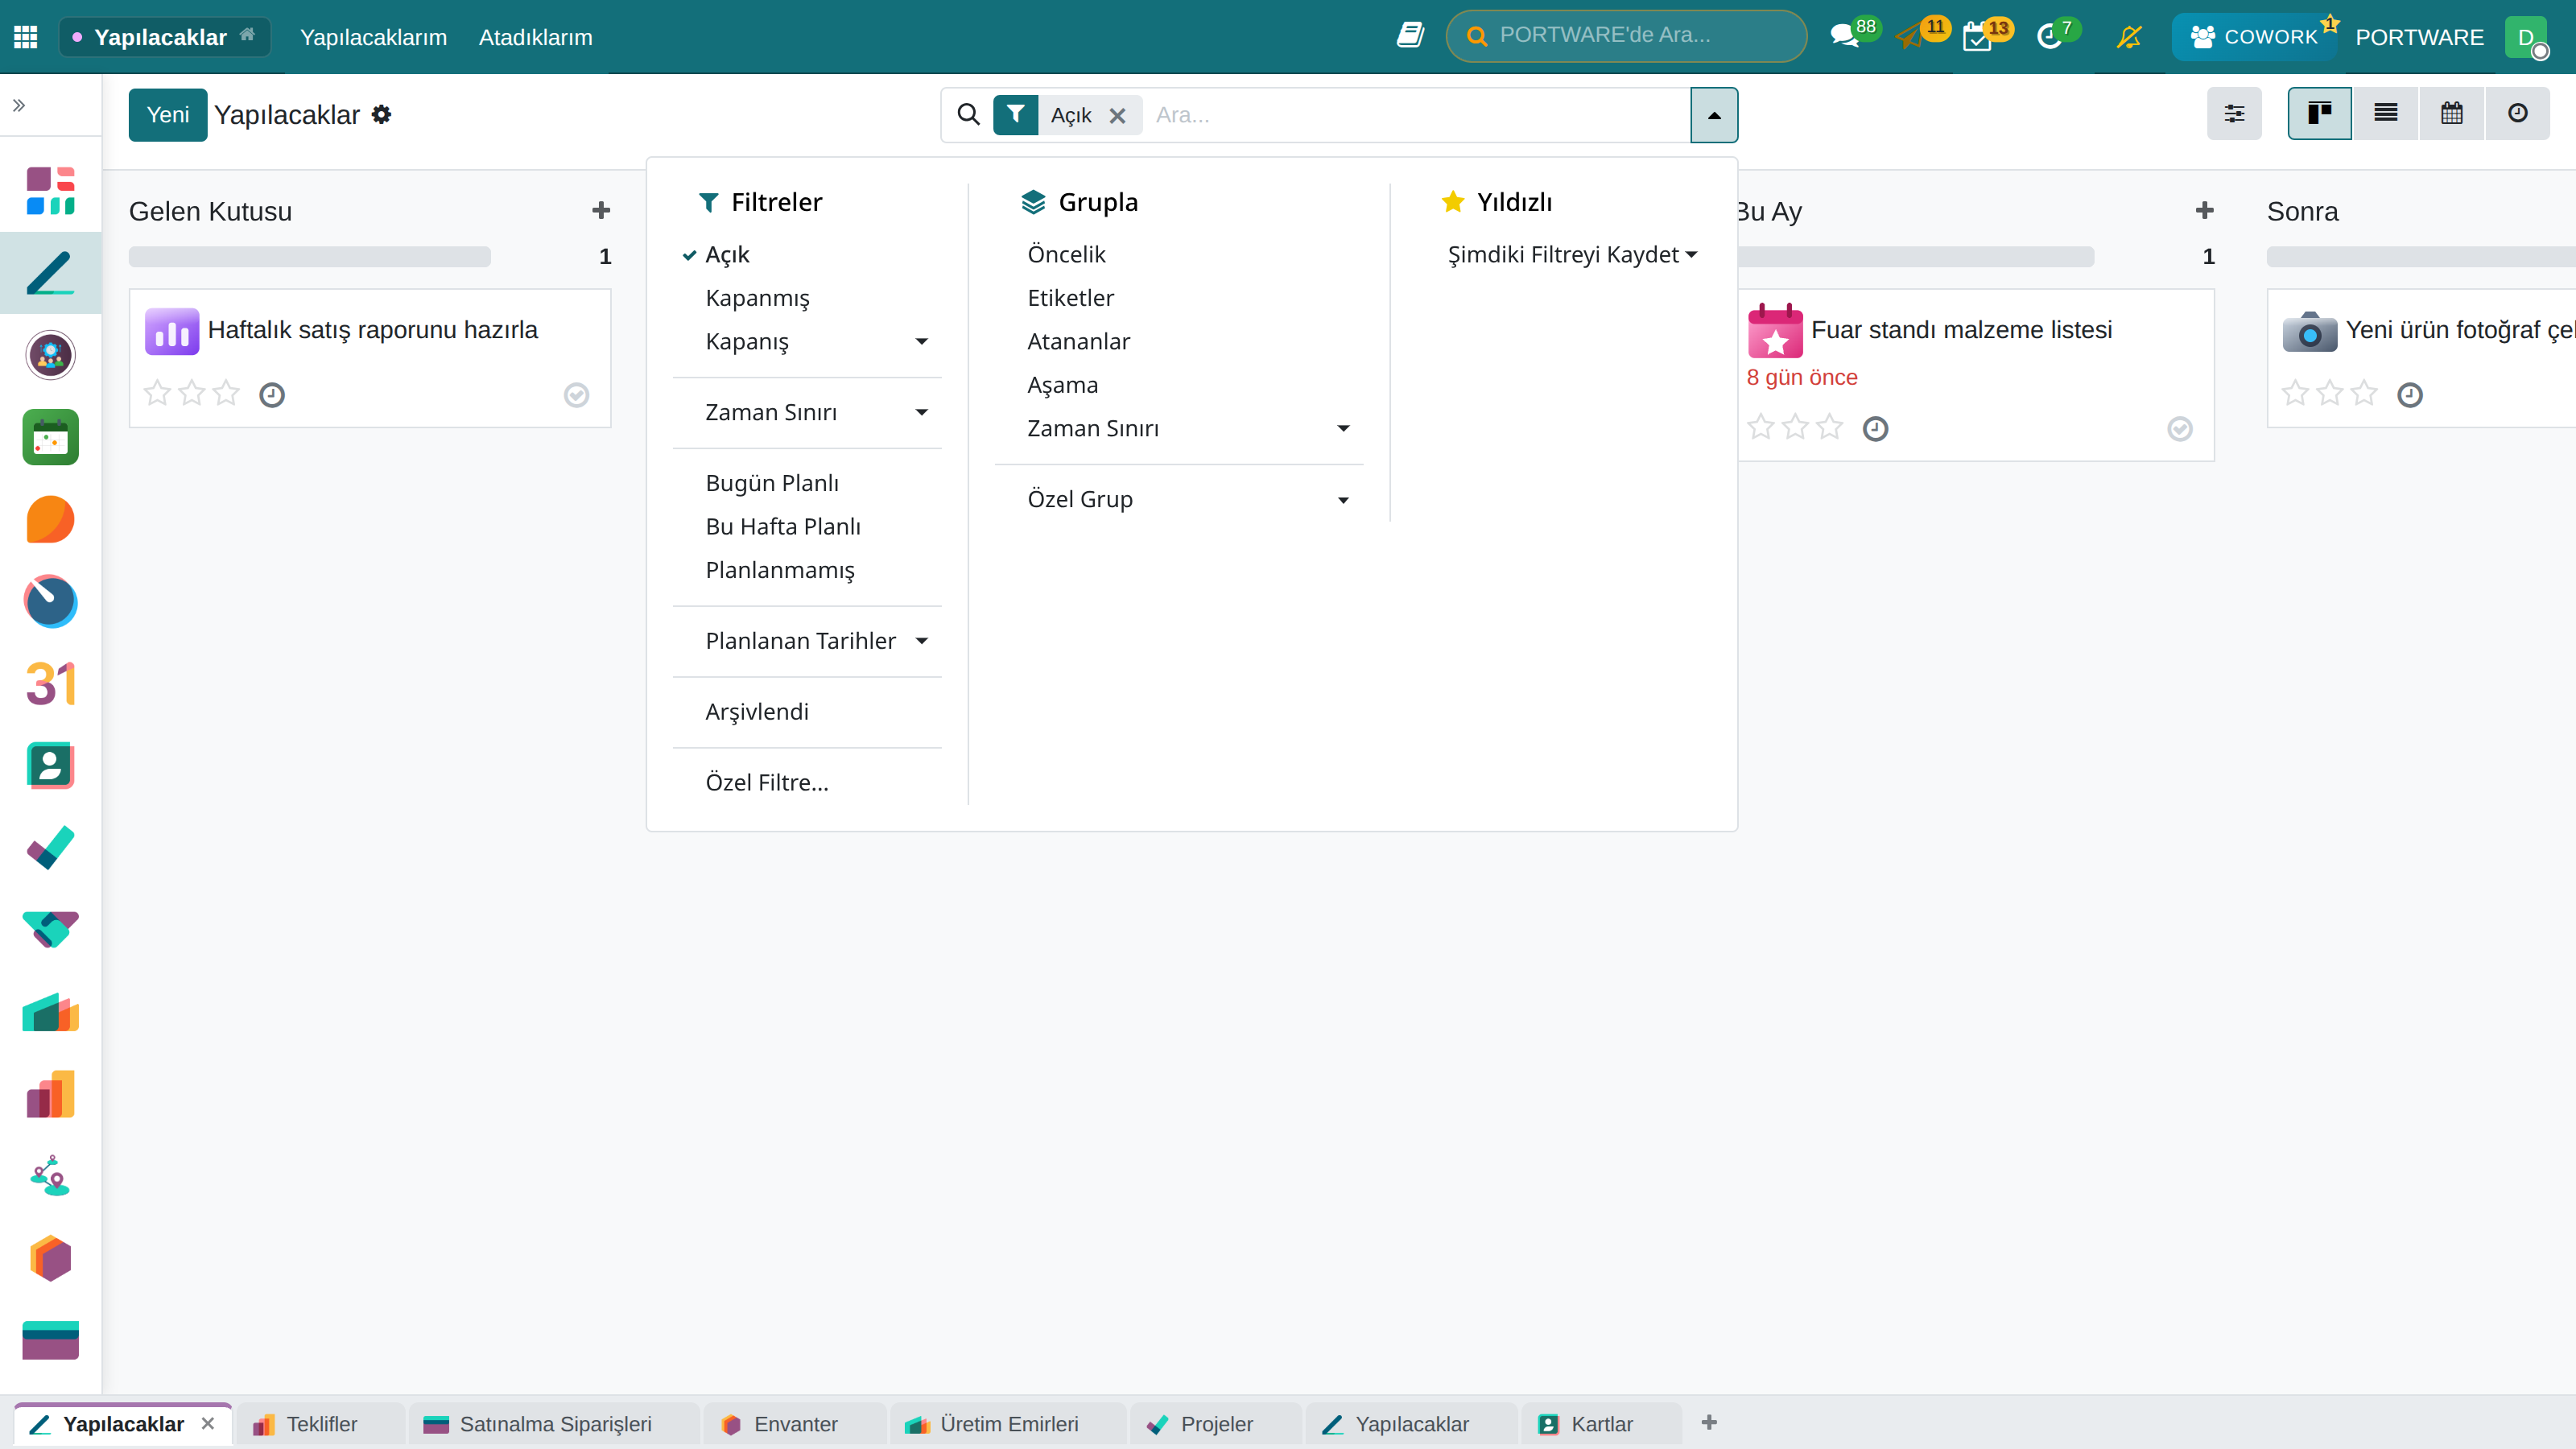Click the Bu Ay progress bar
This screenshot has height=1449, width=2576.
click(x=1916, y=257)
